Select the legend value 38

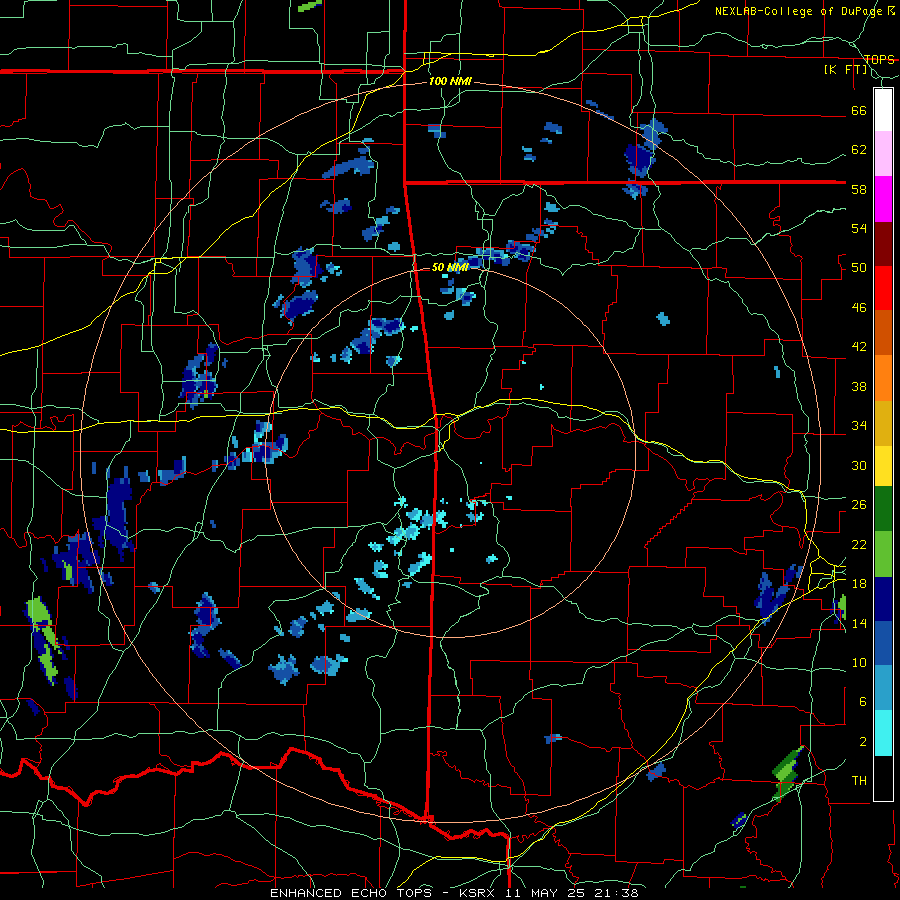tap(859, 386)
